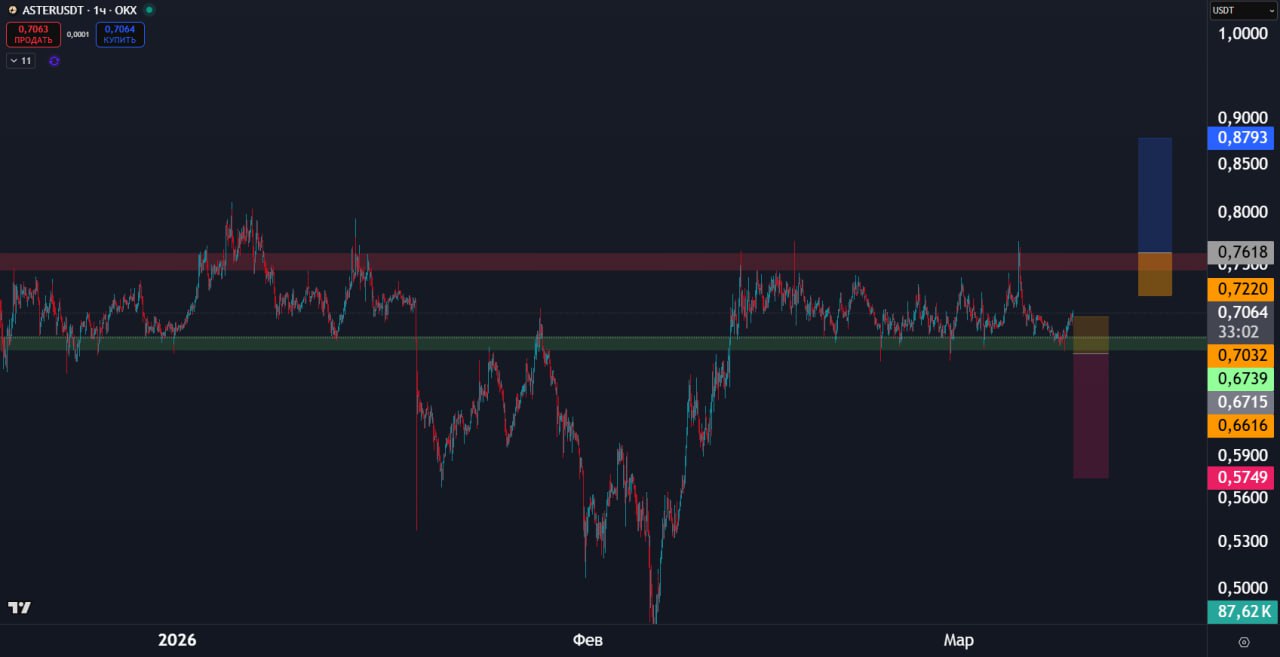Click the ASTERUSDT coin logo icon
This screenshot has height=657, width=1280.
[12, 9]
